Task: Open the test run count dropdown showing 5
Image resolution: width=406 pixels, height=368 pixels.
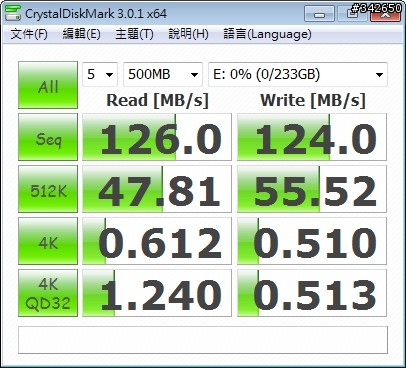Action: click(100, 74)
